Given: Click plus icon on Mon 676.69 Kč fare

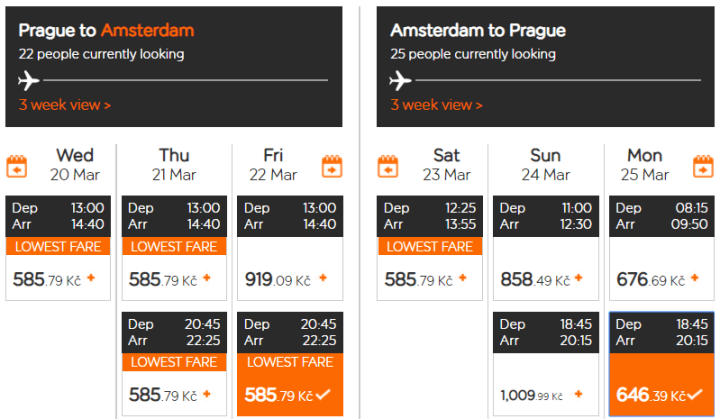Looking at the screenshot, I should 691,280.
